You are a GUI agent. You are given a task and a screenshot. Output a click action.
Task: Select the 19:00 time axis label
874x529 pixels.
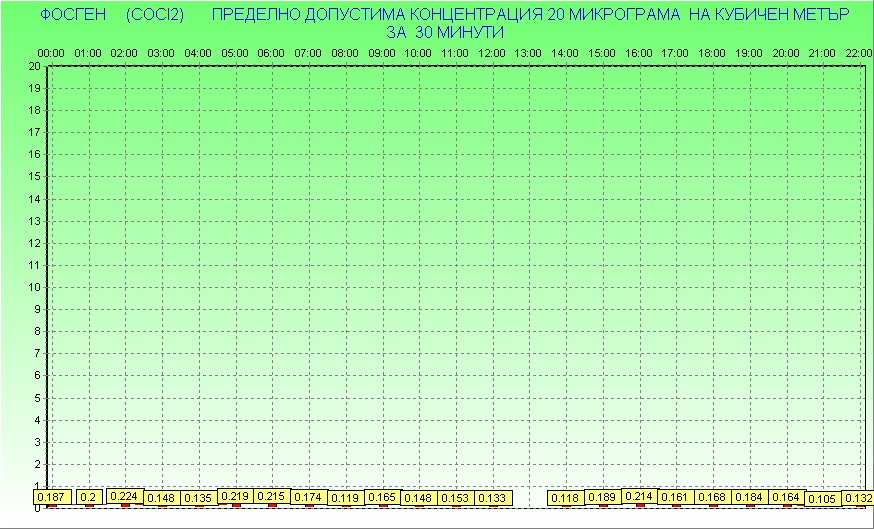749,54
